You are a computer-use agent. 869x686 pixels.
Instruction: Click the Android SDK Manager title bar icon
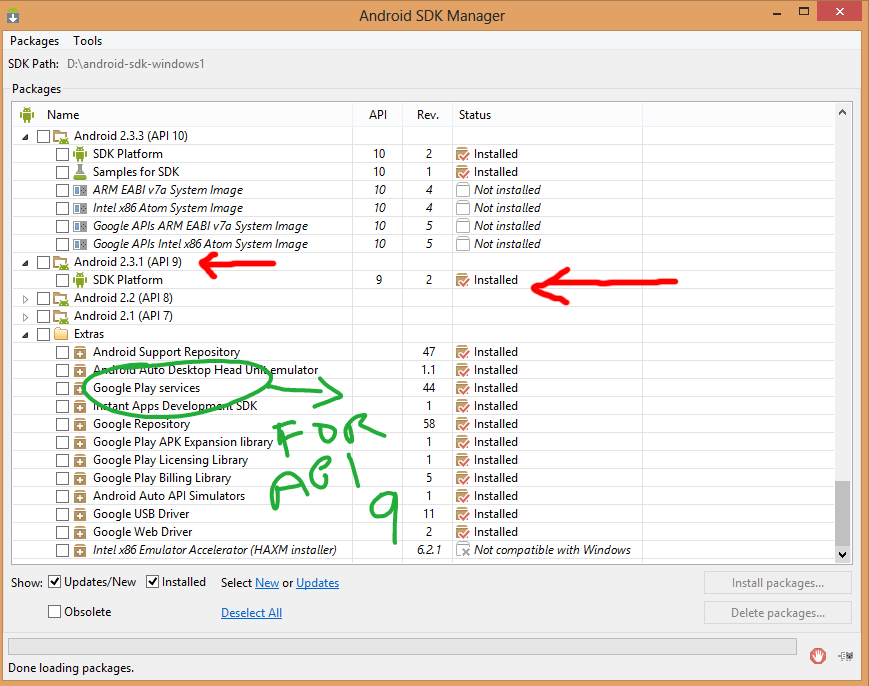pos(13,16)
